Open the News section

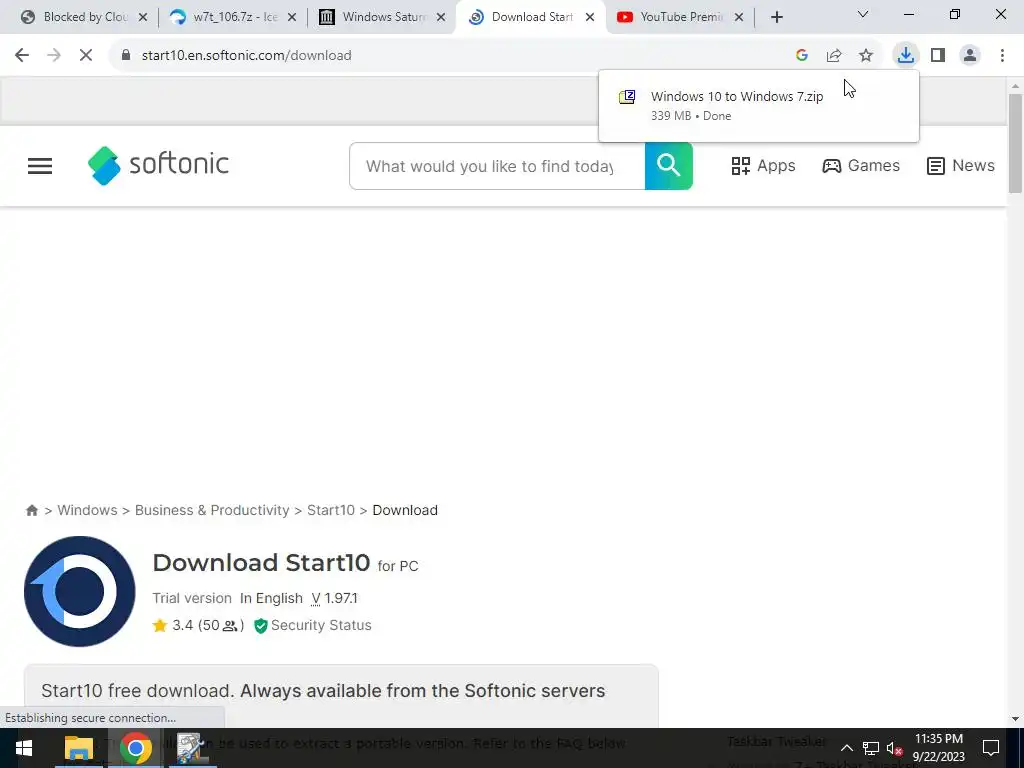click(x=961, y=166)
